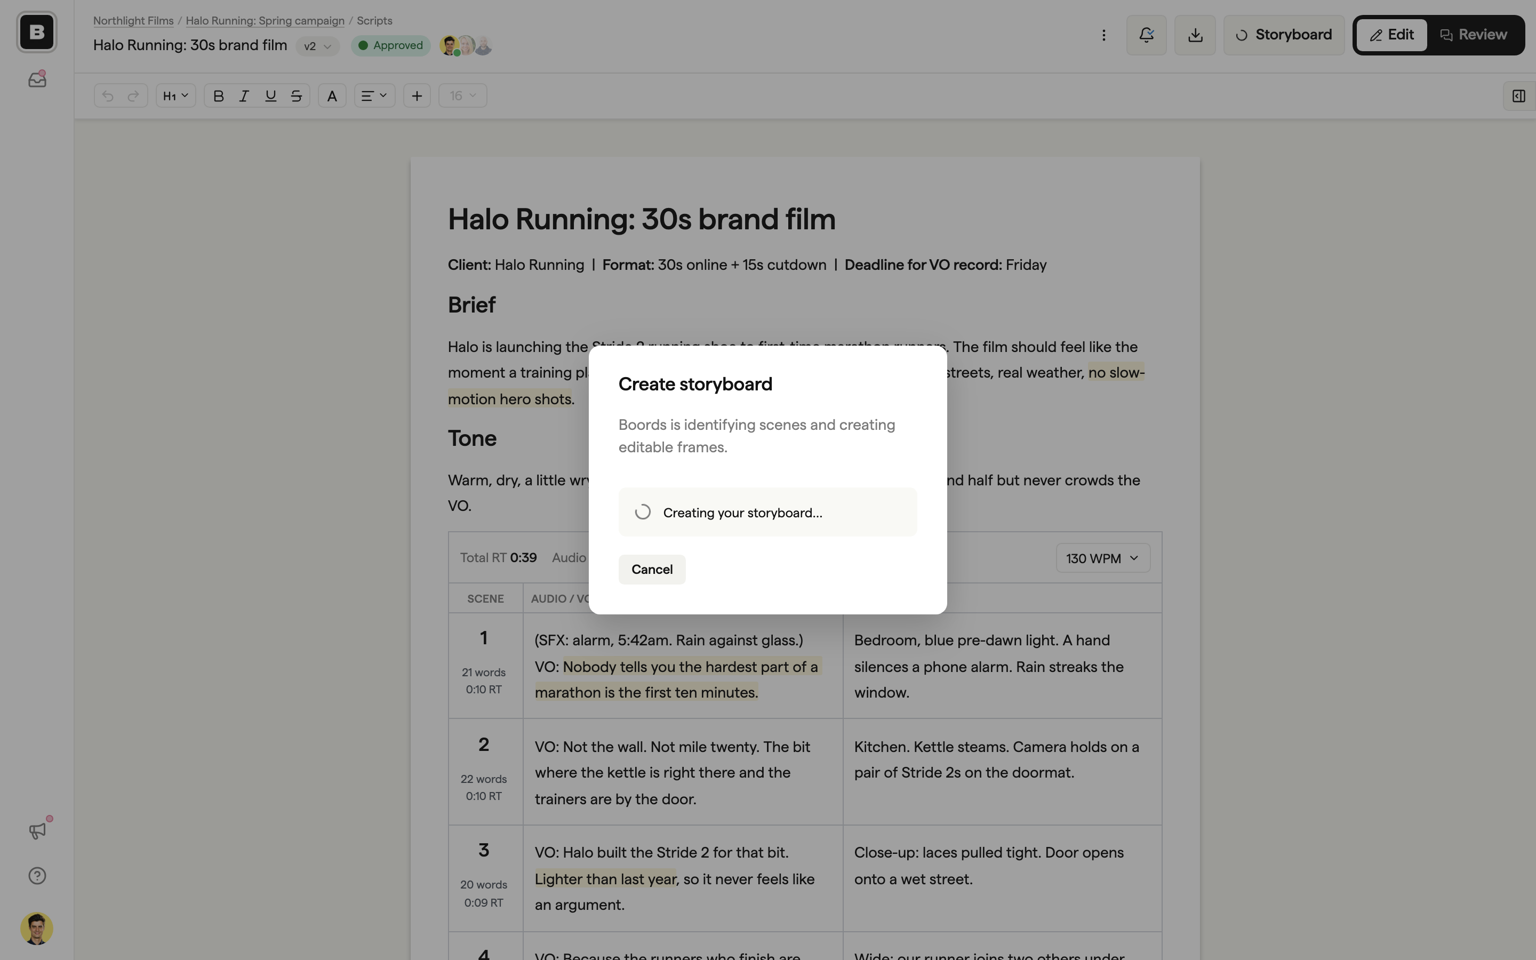Viewport: 1536px width, 960px height.
Task: Open Halo Running: Spring campaign breadcrumb
Action: pos(265,20)
